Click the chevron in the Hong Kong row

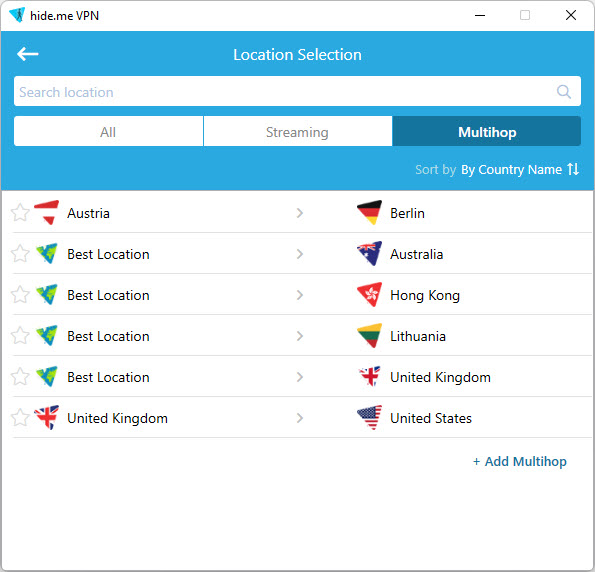(x=300, y=295)
